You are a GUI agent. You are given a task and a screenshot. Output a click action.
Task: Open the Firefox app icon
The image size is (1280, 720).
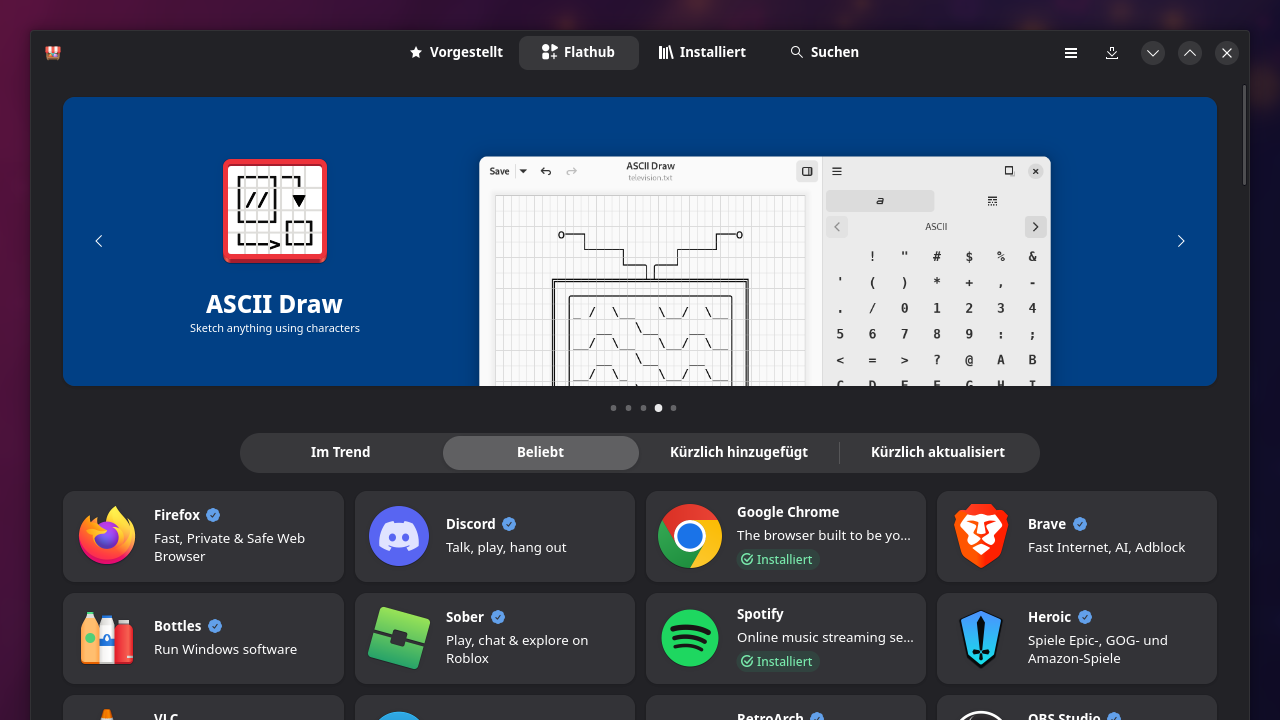[x=107, y=536]
